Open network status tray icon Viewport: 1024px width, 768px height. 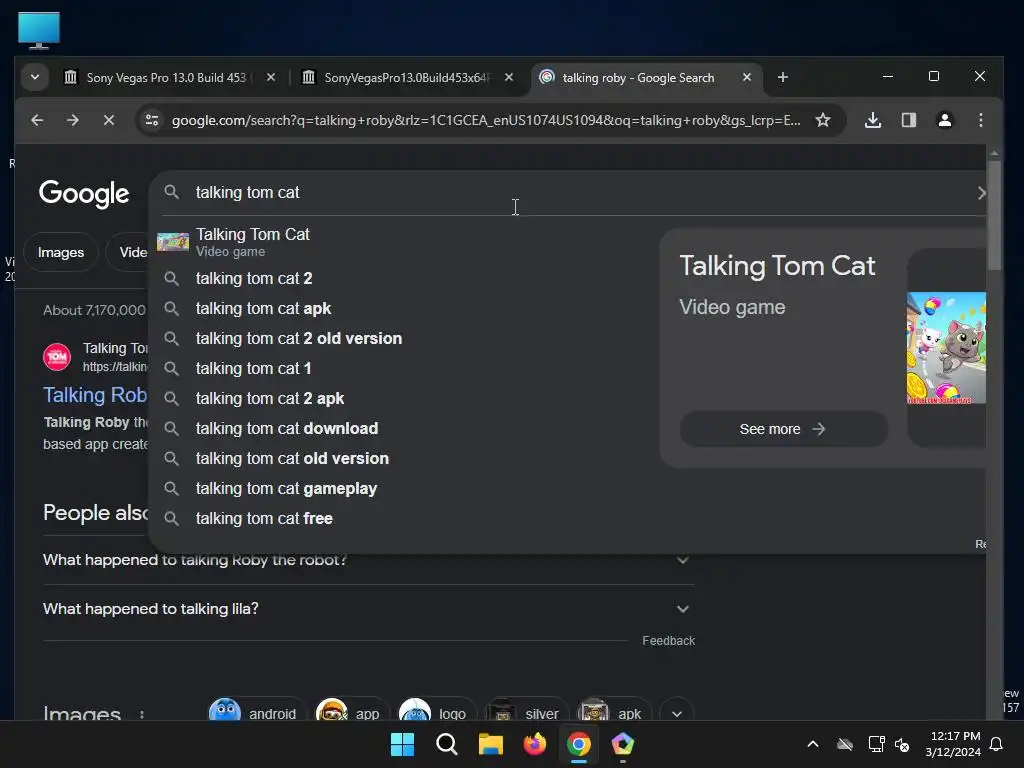[876, 744]
